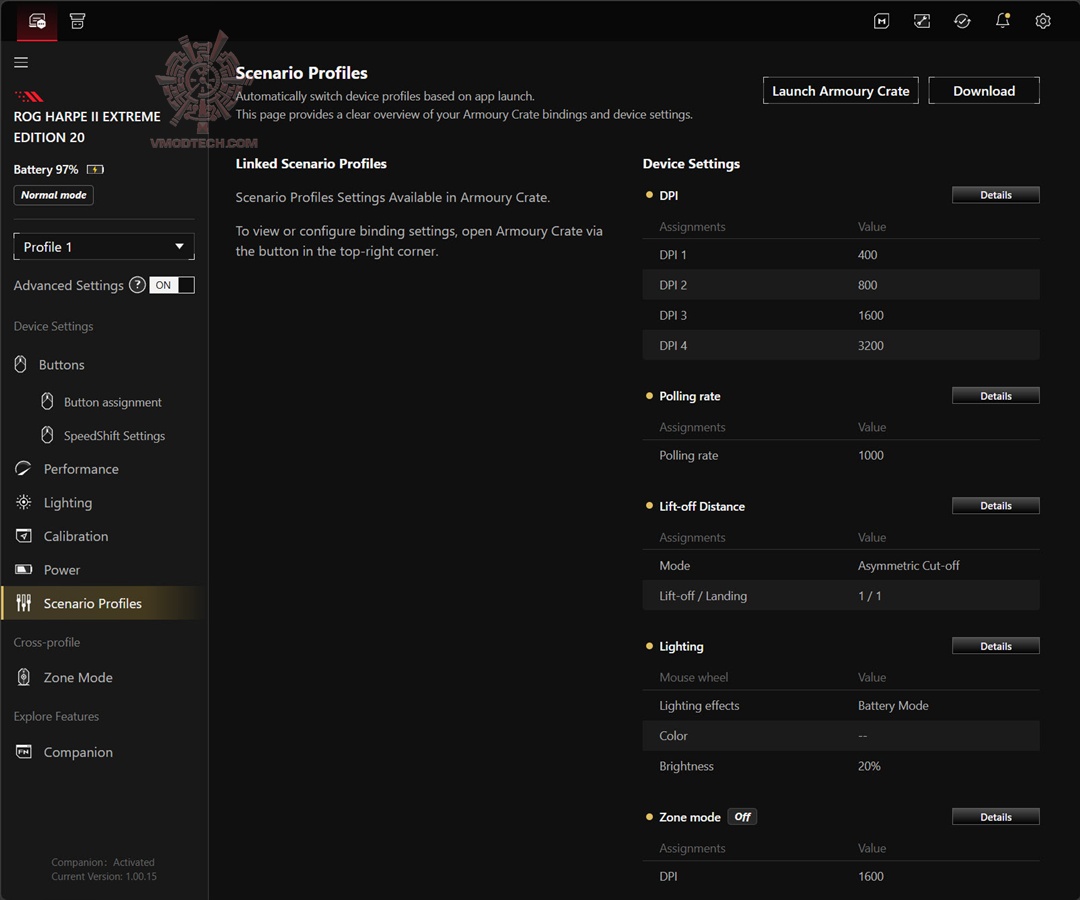Click the Zone Mode mouse icon
The height and width of the screenshot is (900, 1080).
23,678
